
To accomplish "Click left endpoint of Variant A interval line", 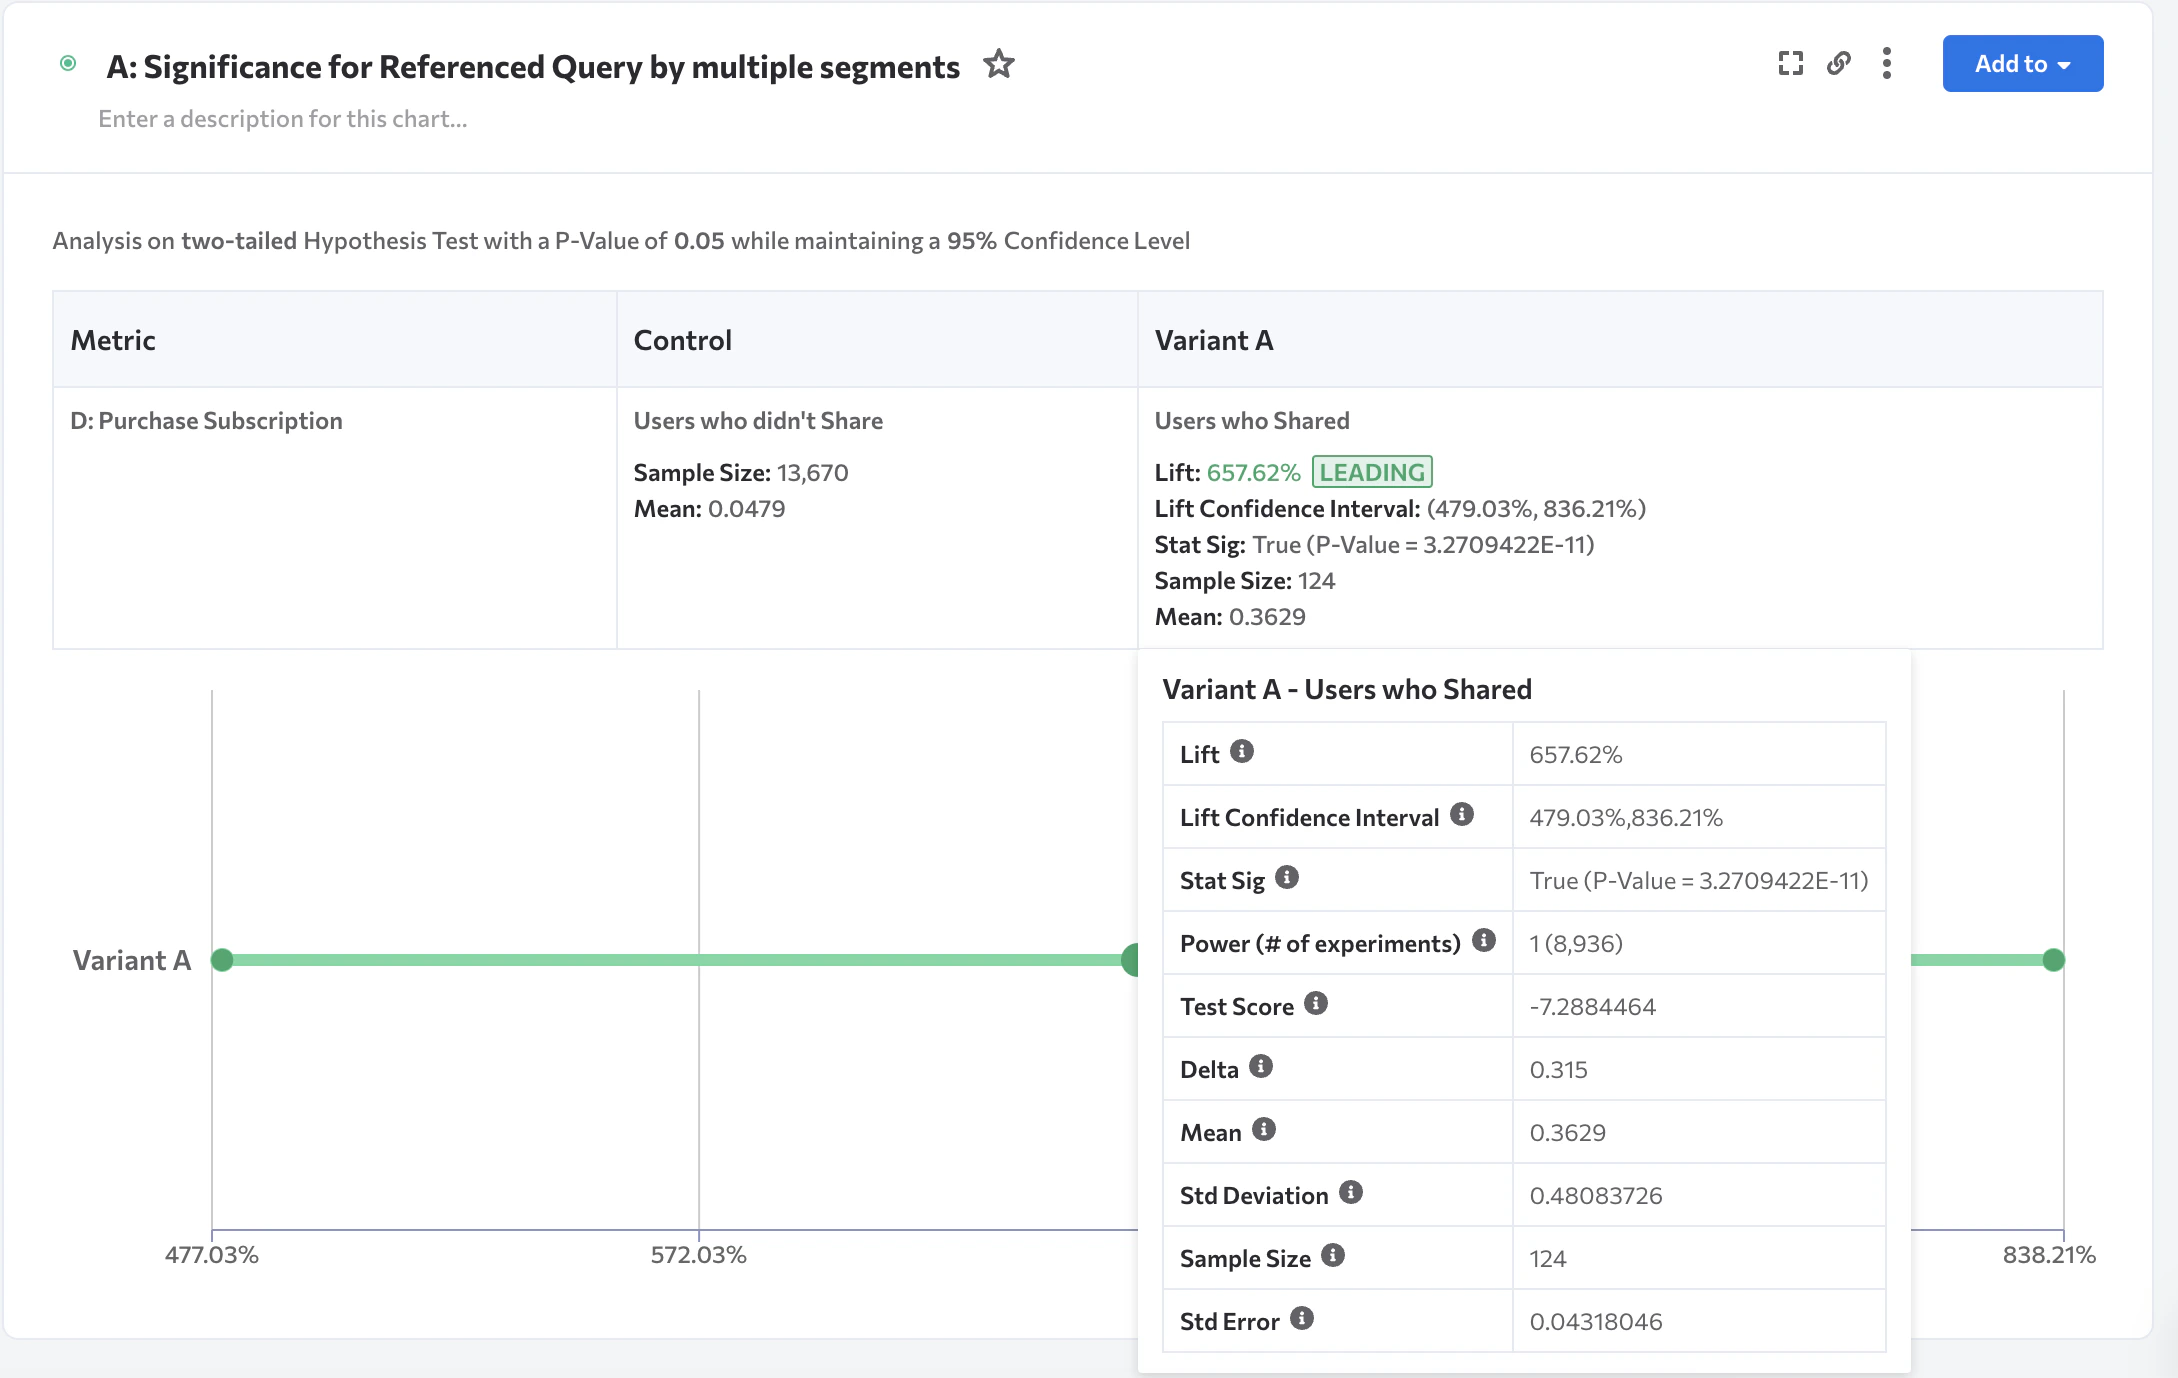I will [222, 960].
